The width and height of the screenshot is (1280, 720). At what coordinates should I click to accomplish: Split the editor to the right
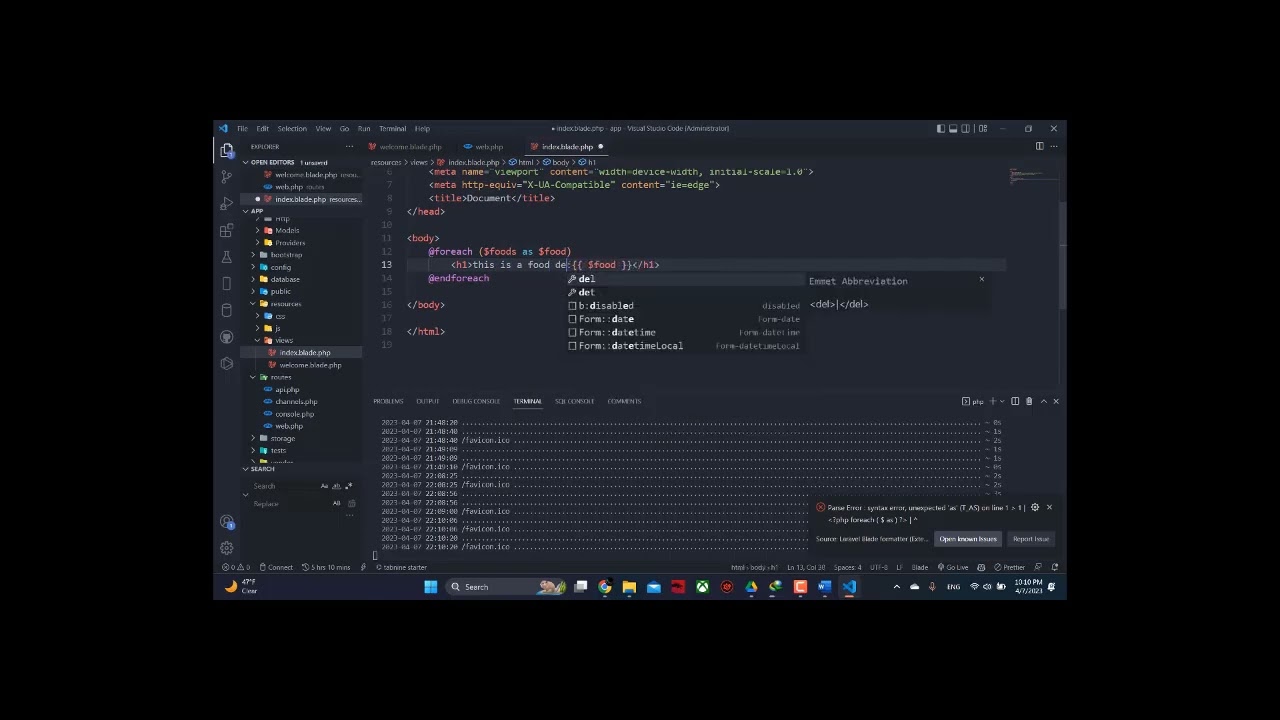1039,146
